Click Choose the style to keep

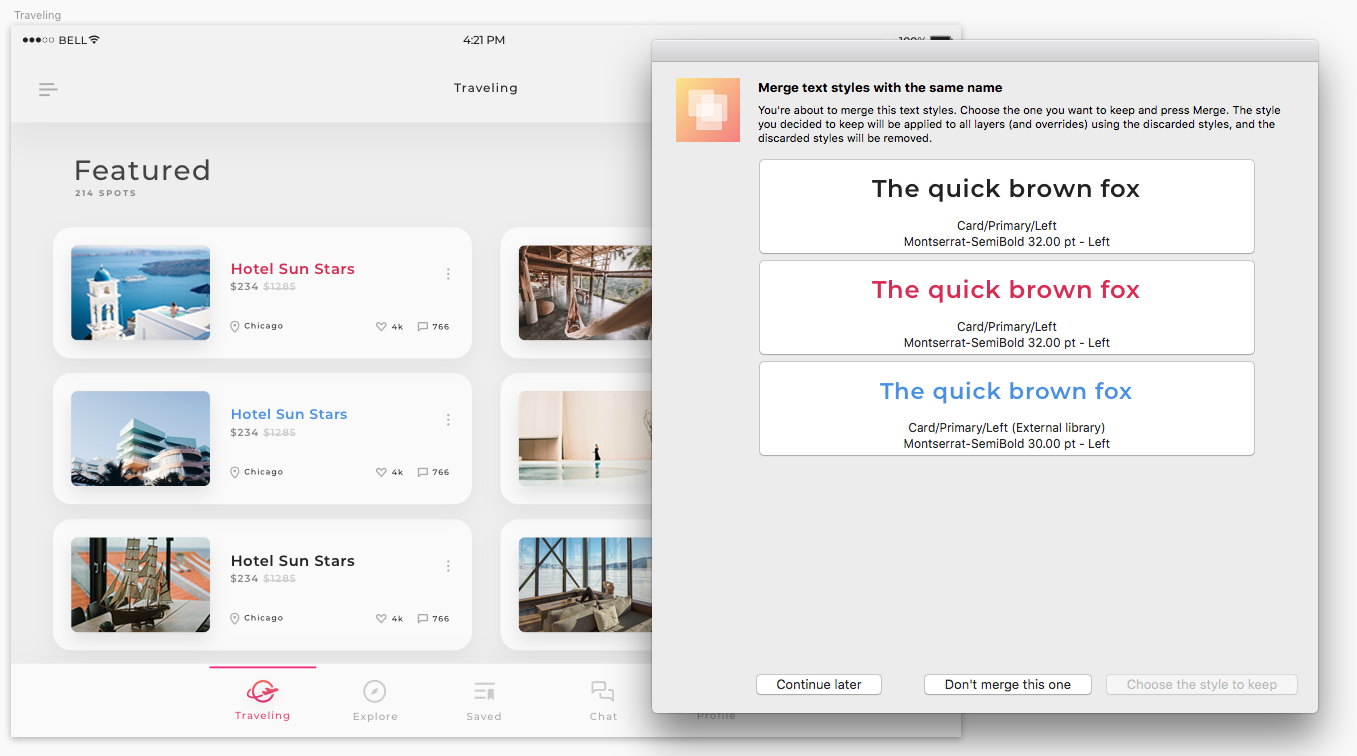[x=1201, y=684]
